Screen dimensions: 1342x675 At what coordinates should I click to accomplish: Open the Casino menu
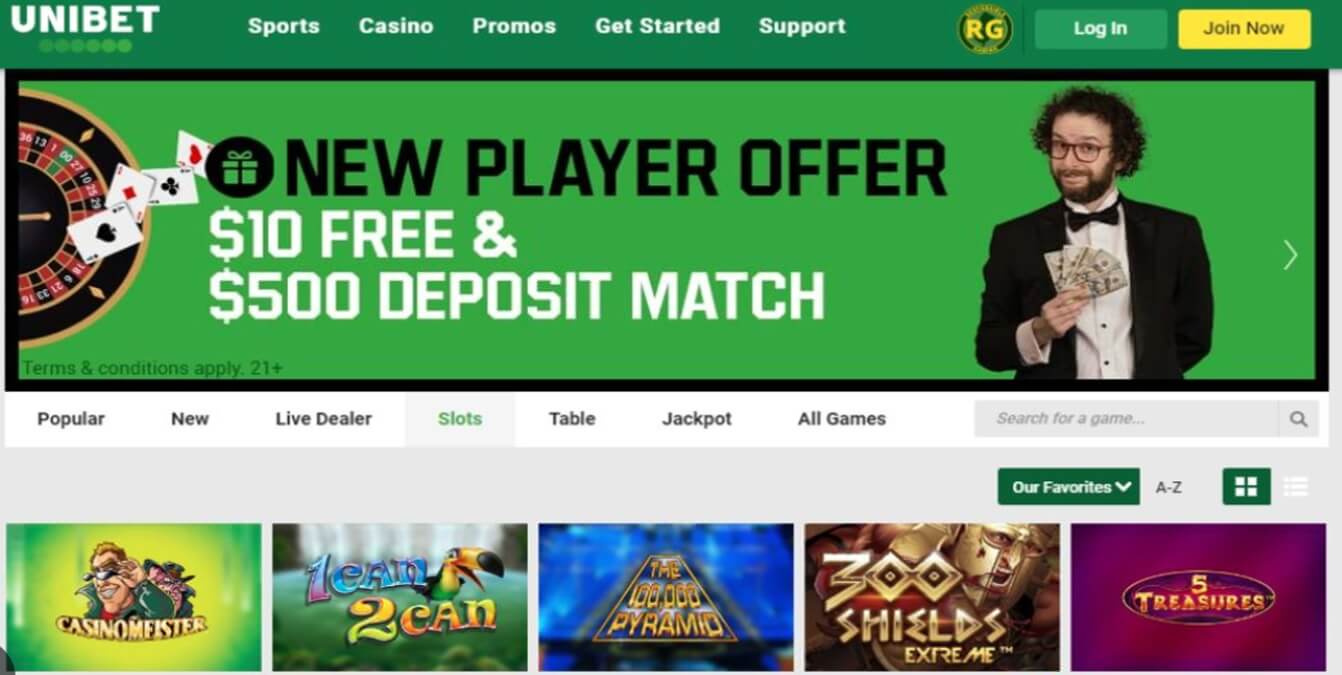[396, 26]
